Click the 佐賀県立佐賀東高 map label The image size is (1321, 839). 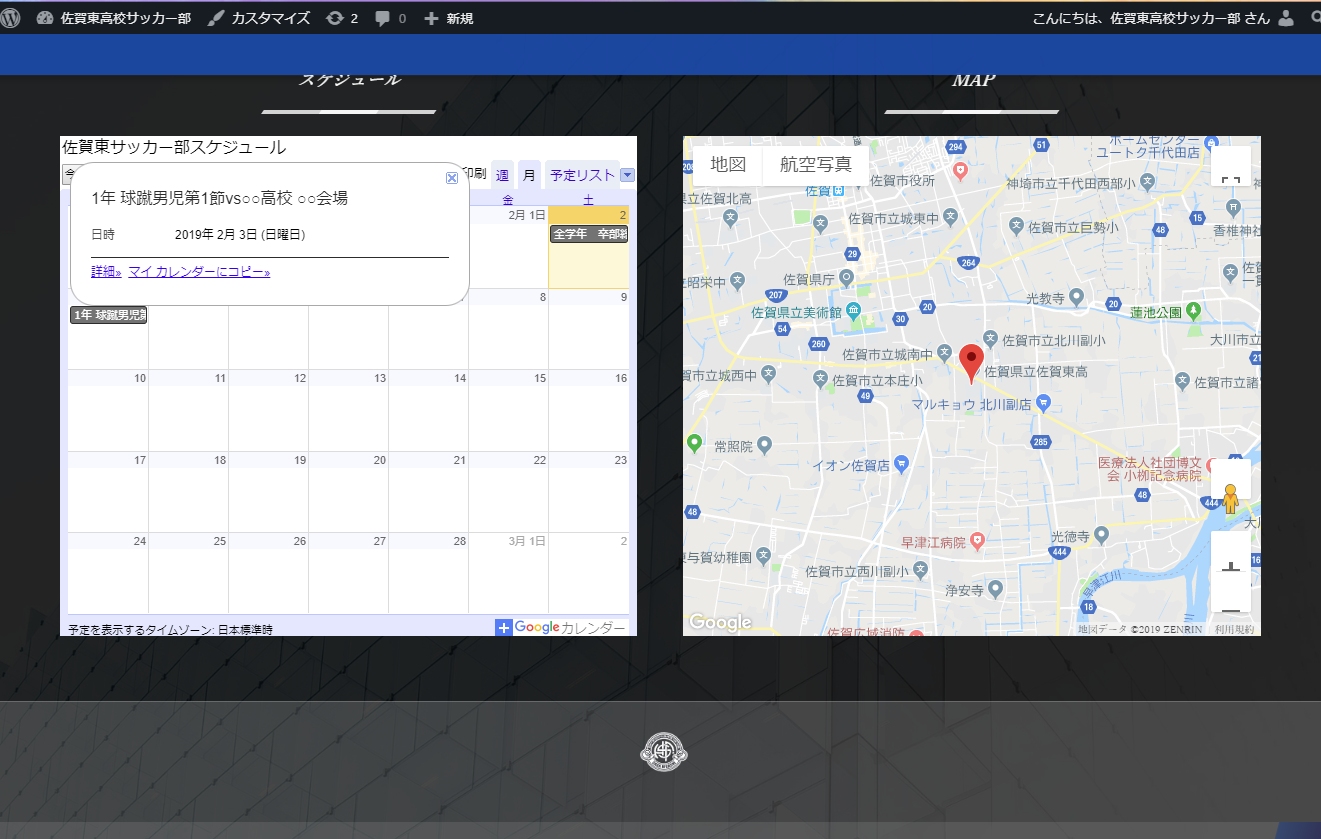[x=1036, y=371]
